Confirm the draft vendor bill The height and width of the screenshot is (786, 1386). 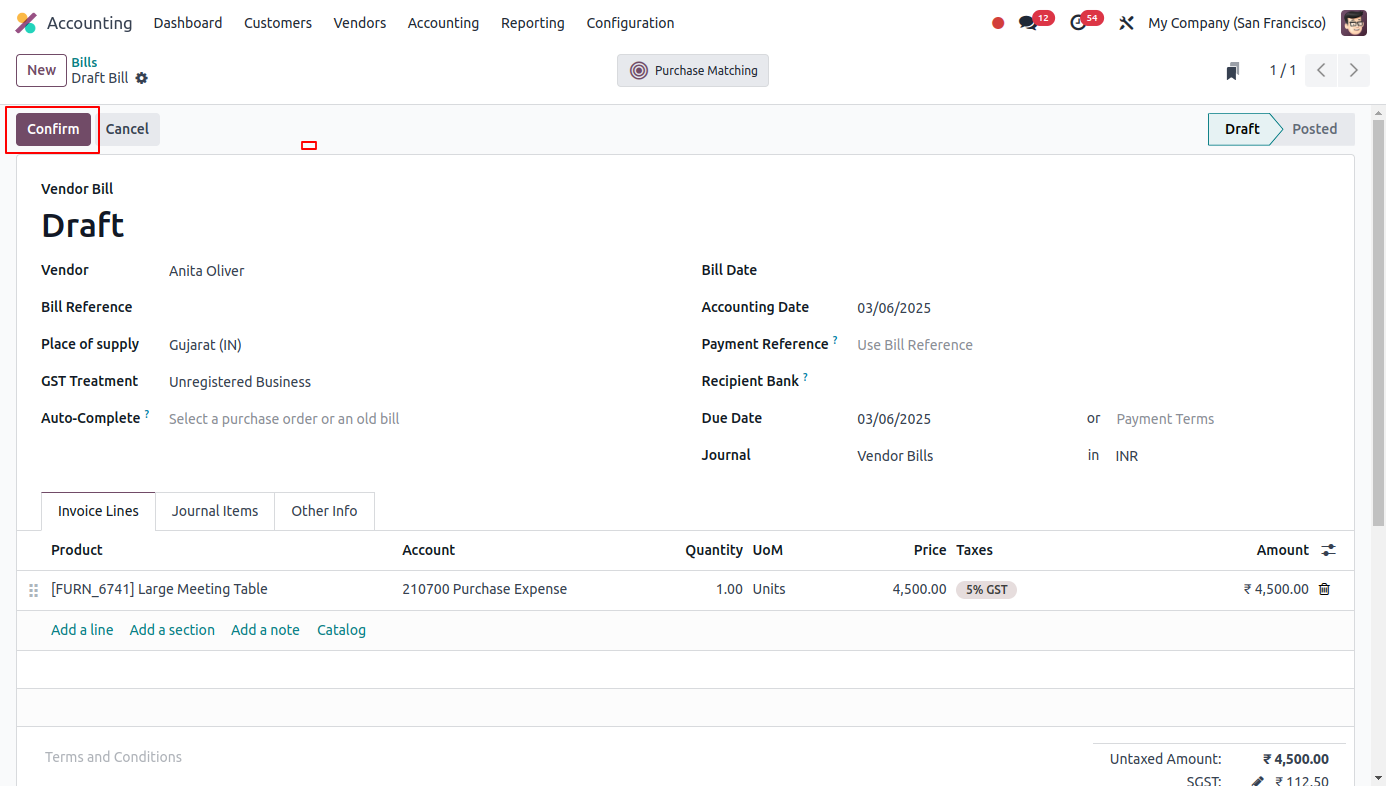pos(52,129)
